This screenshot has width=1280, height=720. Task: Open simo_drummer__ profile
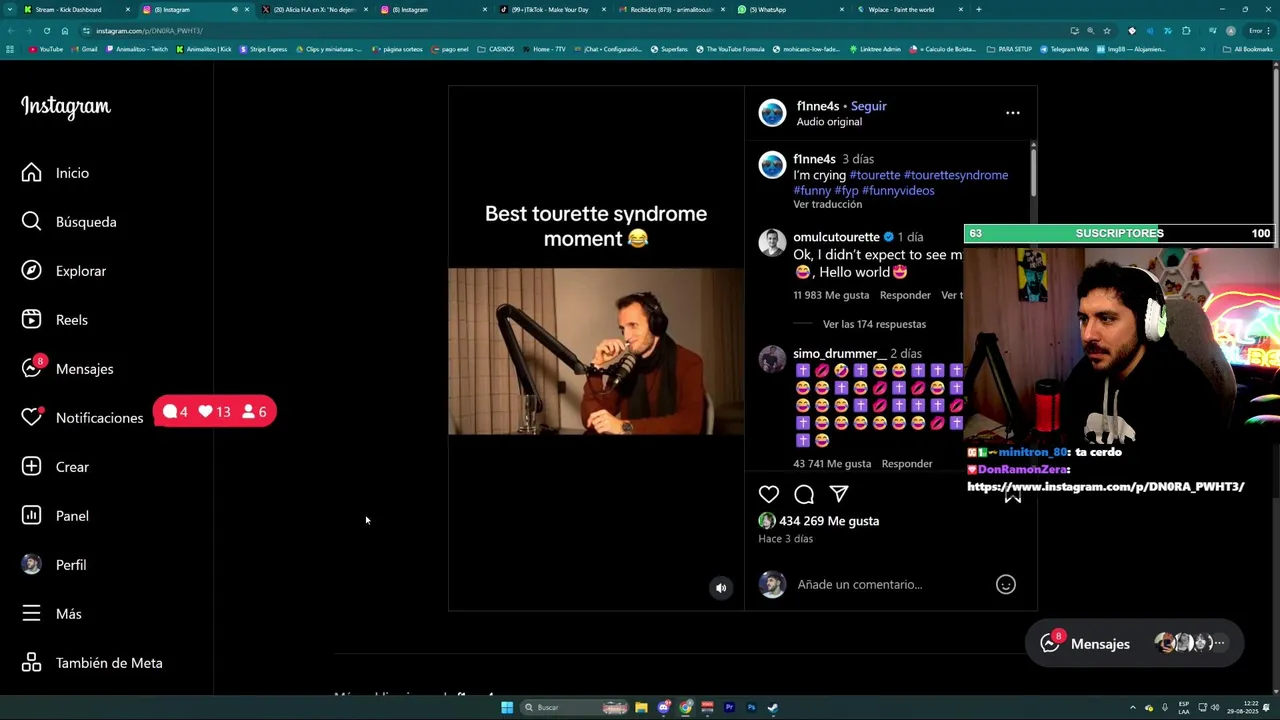(839, 353)
